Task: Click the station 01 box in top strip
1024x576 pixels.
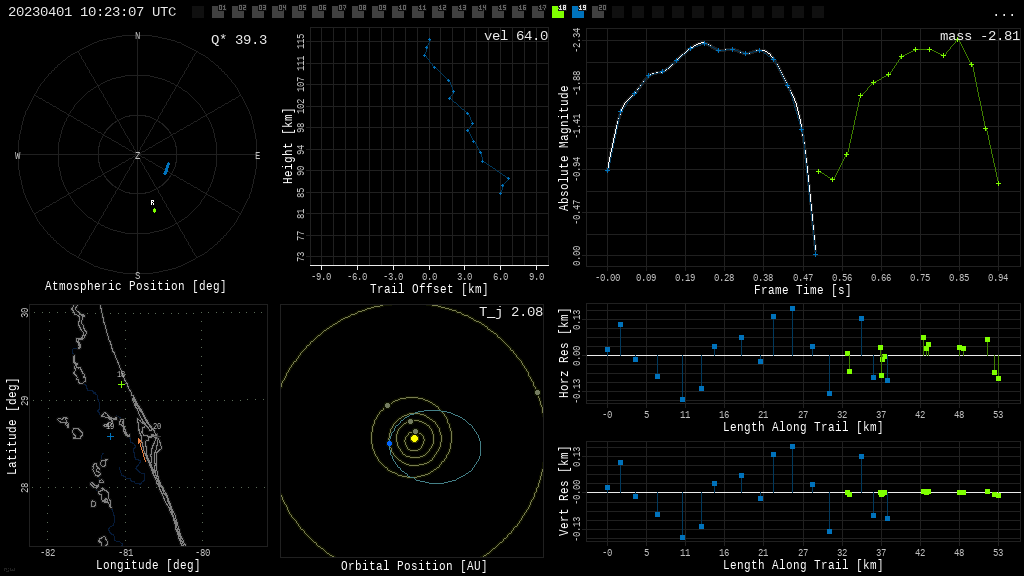Action: pos(218,12)
